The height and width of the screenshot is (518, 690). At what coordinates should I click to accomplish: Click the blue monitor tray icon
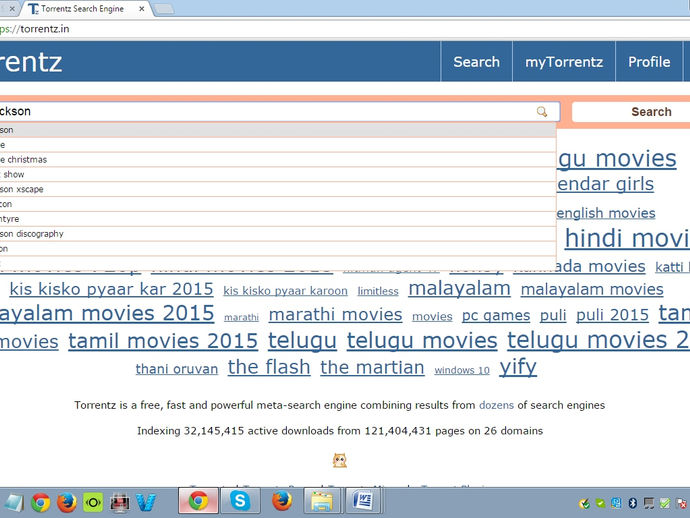pos(616,503)
